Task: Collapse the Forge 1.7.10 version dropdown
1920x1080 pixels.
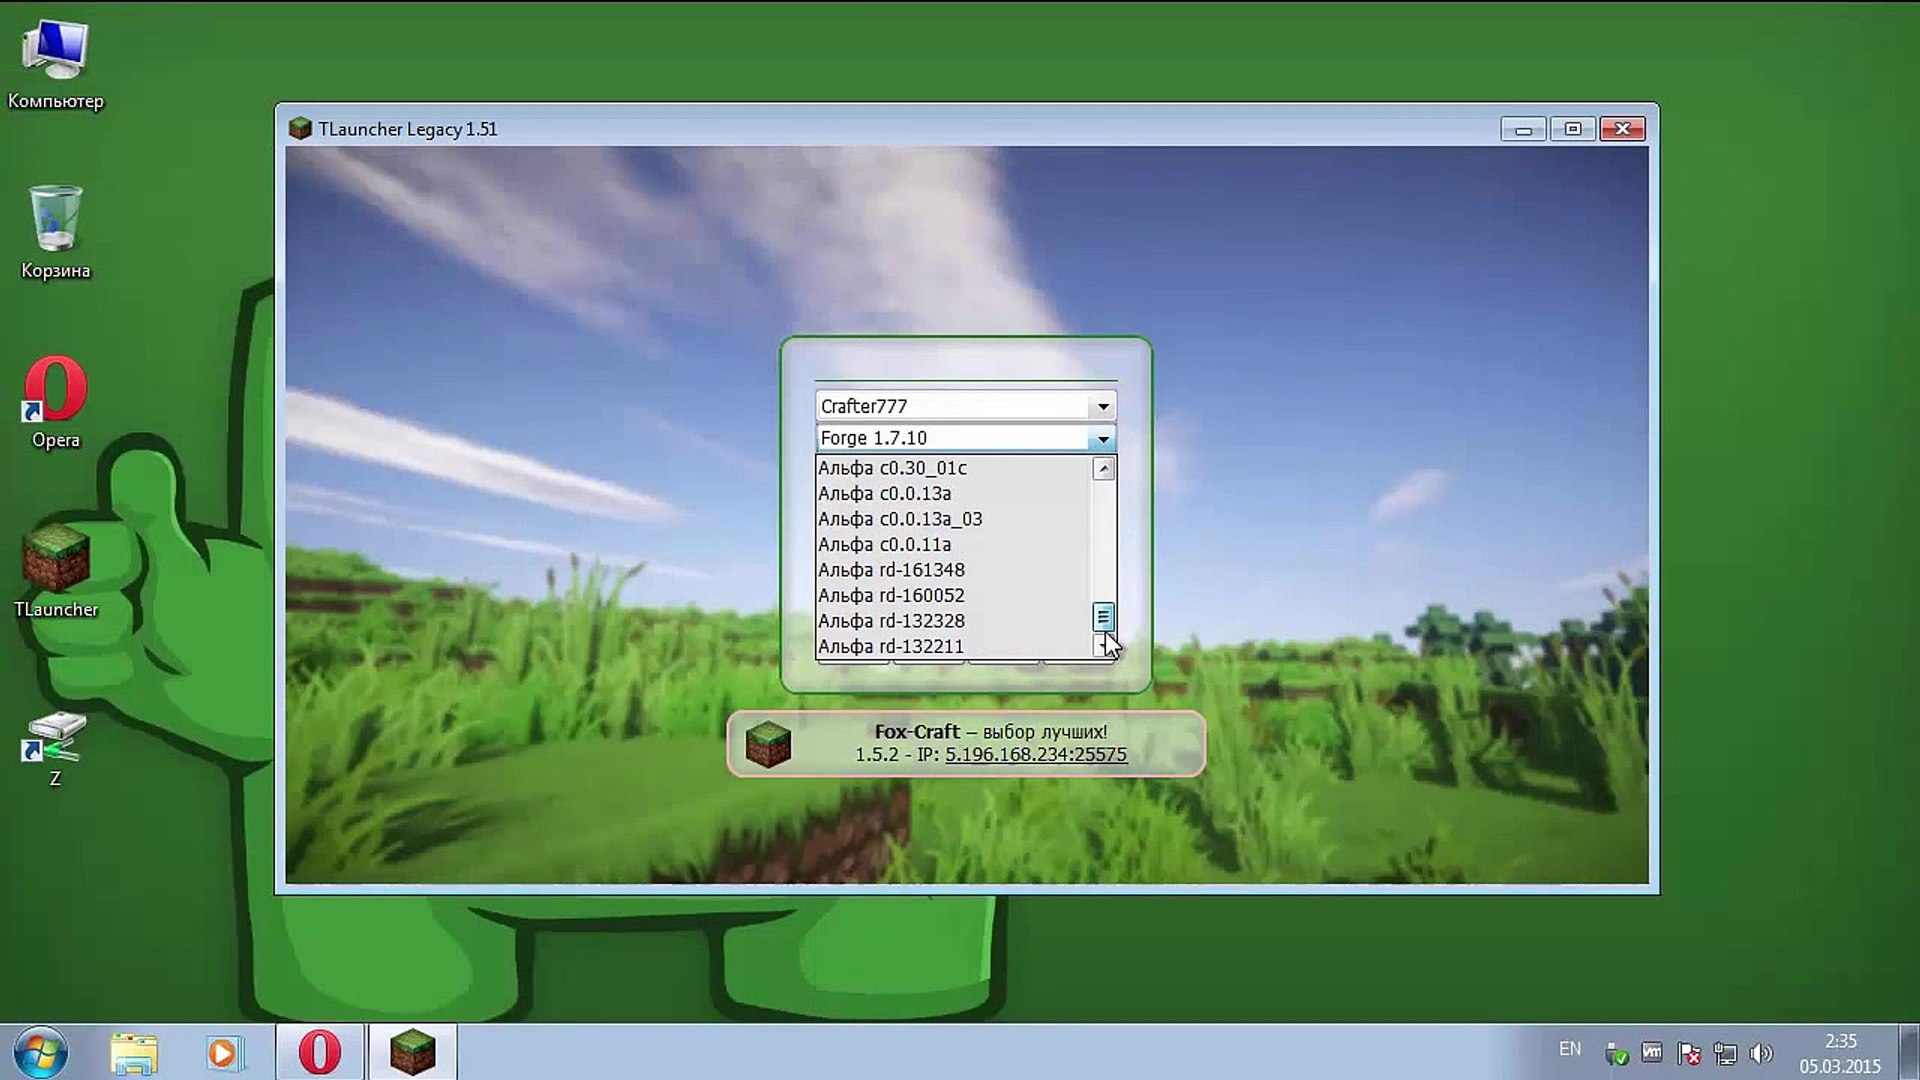Action: point(1102,438)
